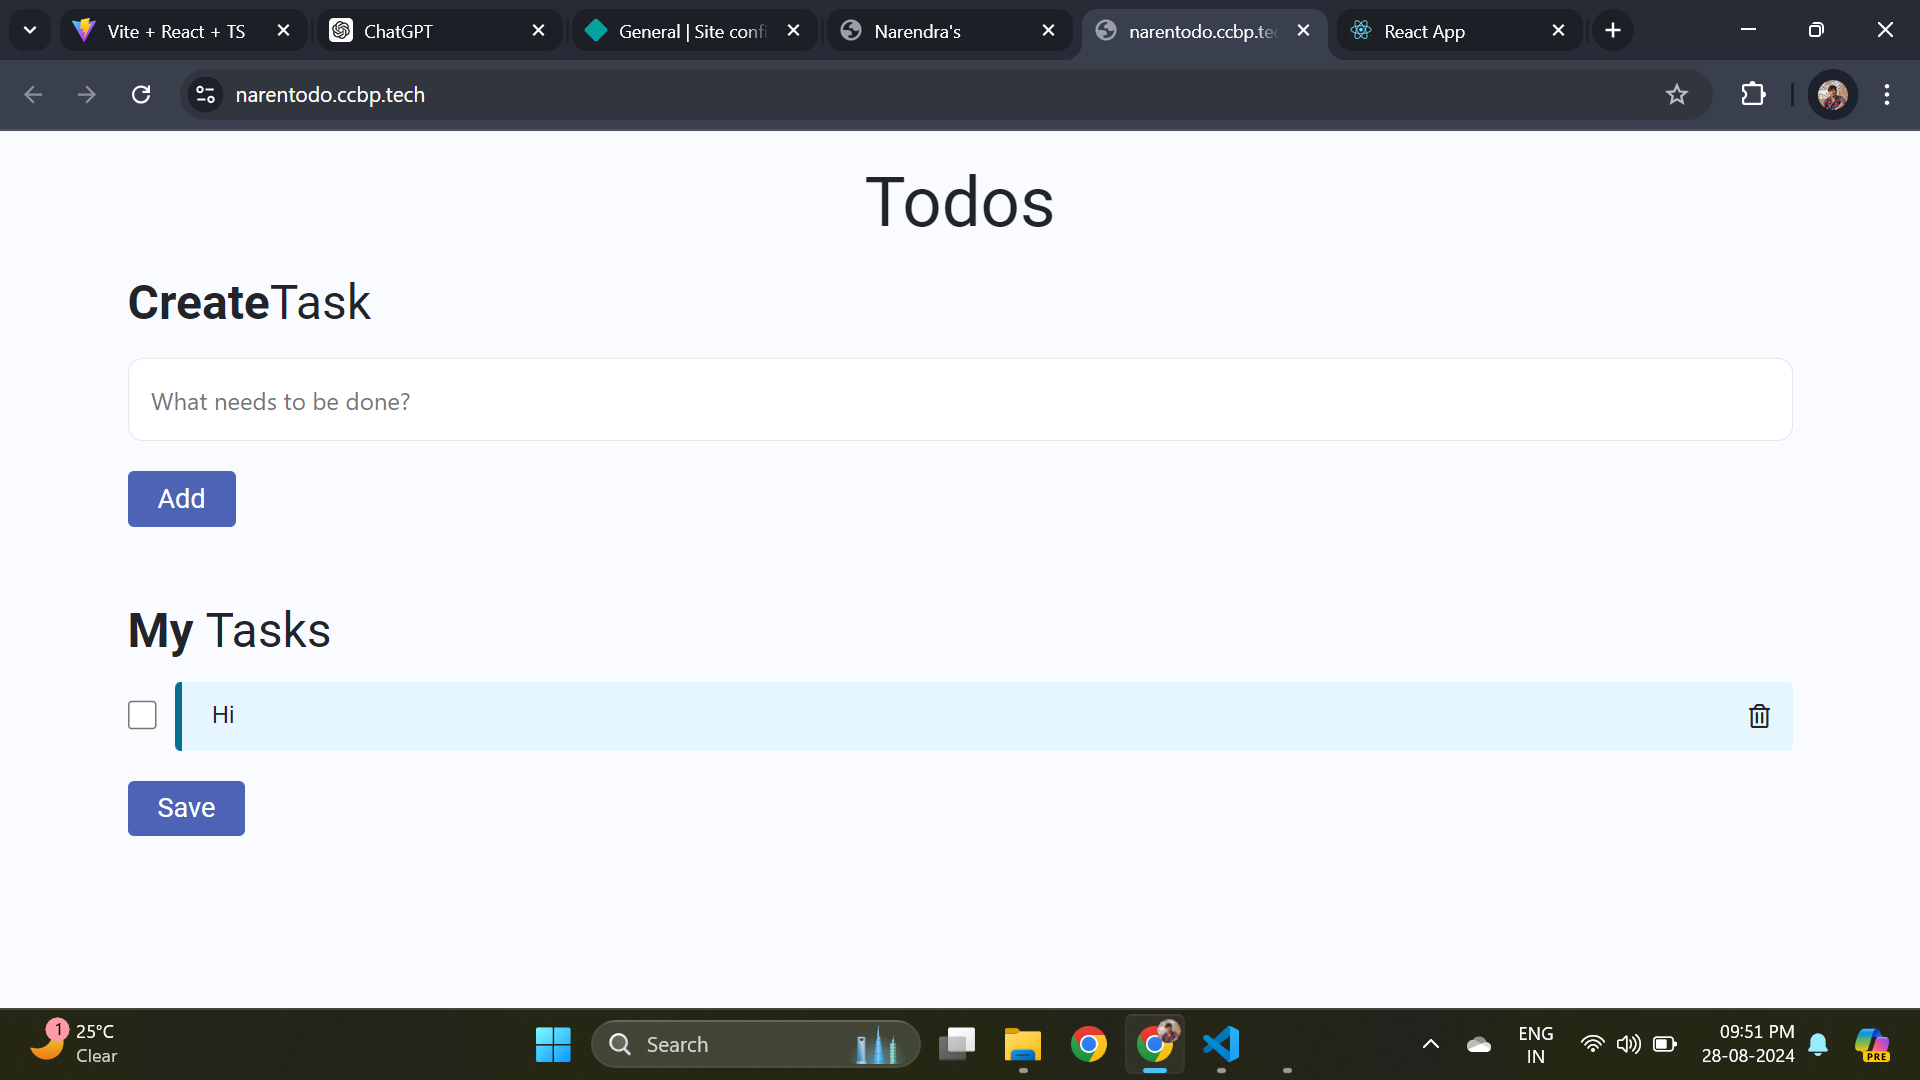This screenshot has height=1080, width=1920.
Task: Mark the Hi task checkbox complete
Action: click(142, 715)
